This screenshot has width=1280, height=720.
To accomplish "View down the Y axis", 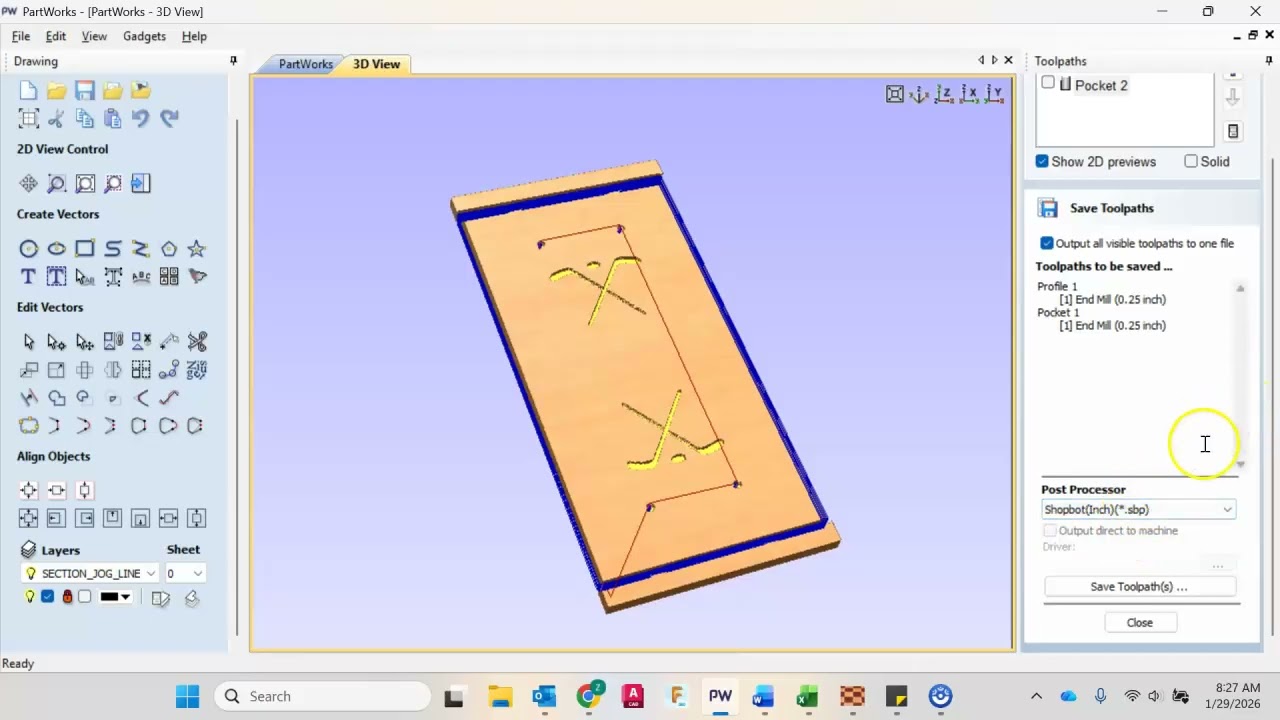I will coord(994,94).
